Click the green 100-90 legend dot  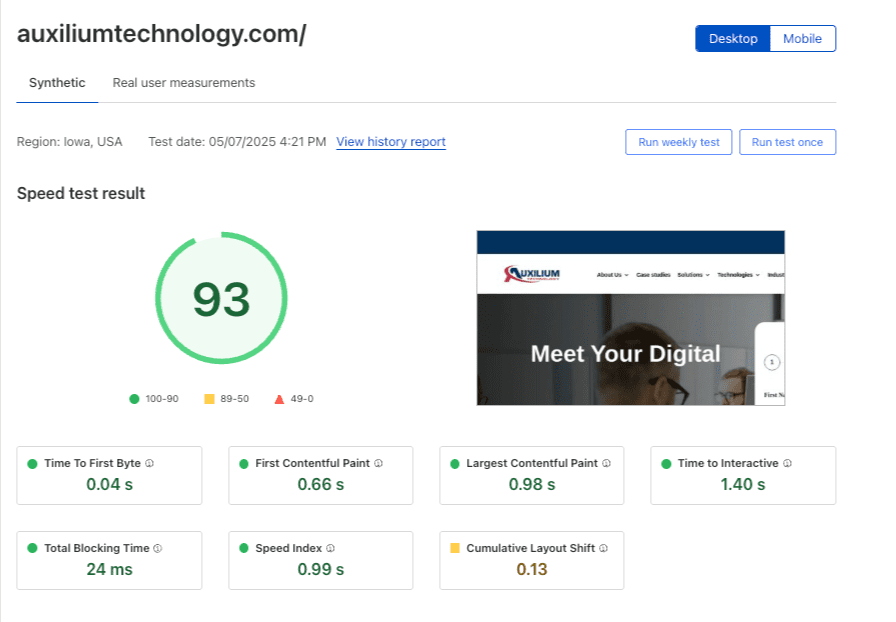coord(135,398)
